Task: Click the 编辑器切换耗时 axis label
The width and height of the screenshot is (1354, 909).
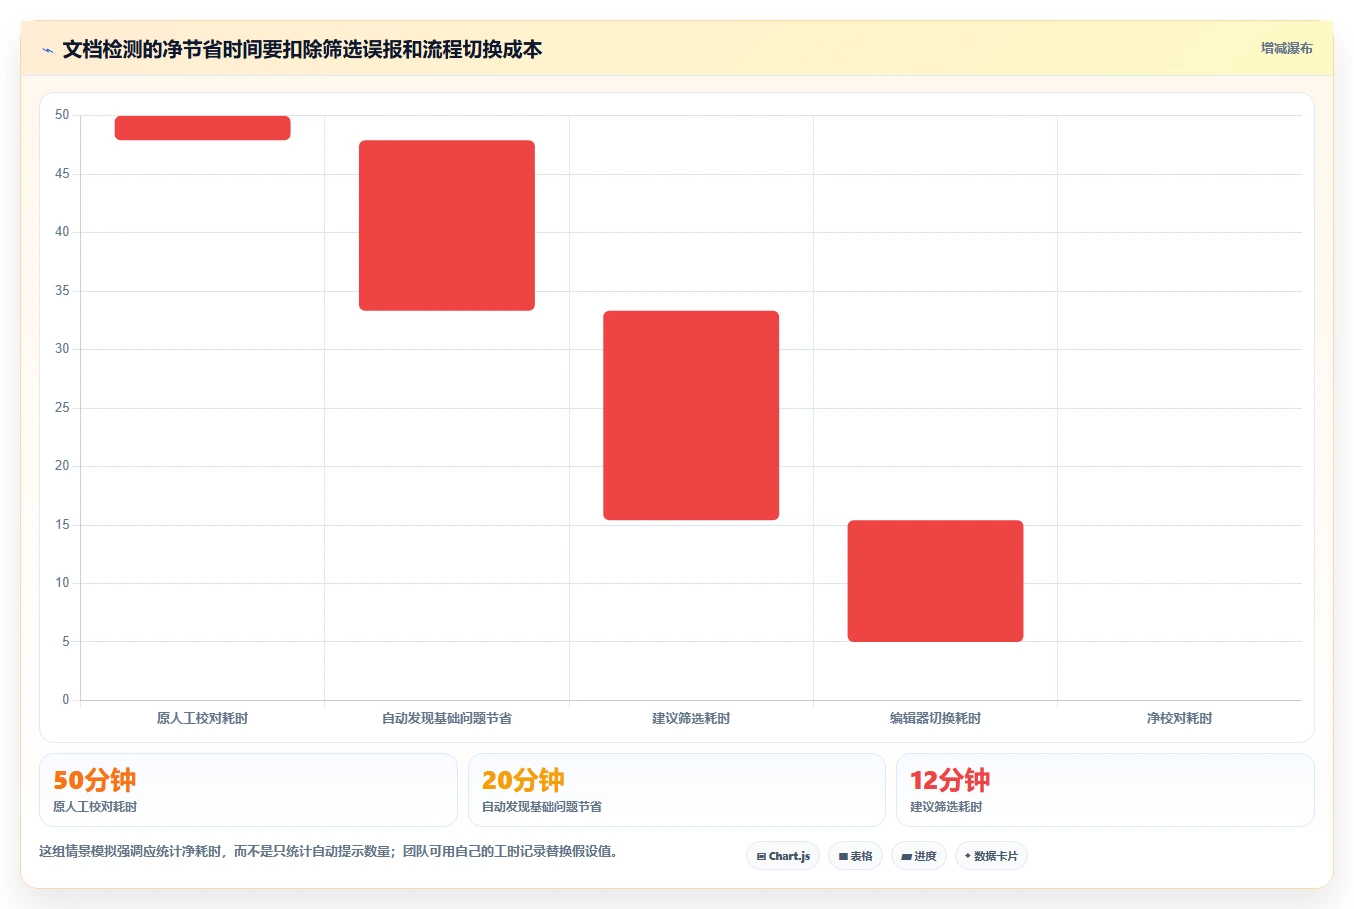Action: (935, 718)
